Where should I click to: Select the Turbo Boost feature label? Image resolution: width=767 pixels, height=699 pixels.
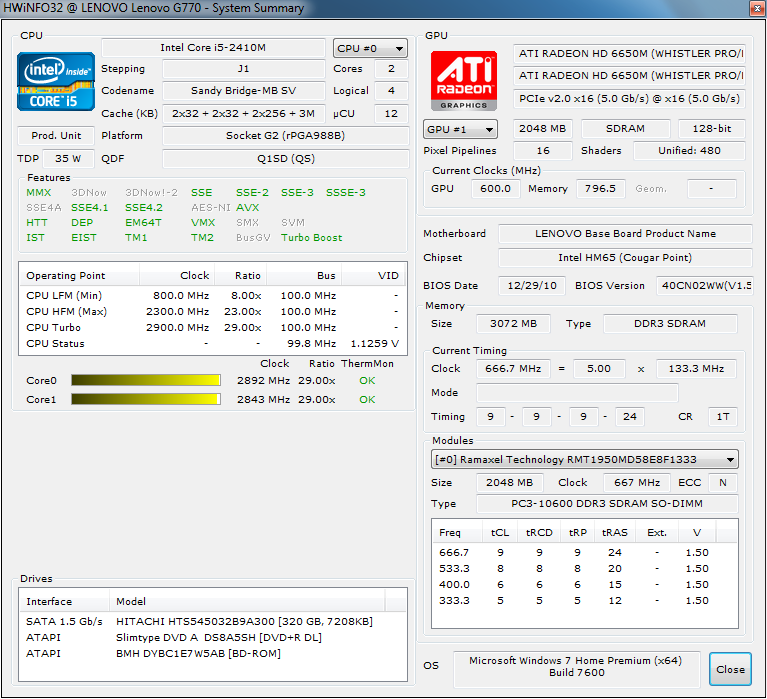(311, 238)
